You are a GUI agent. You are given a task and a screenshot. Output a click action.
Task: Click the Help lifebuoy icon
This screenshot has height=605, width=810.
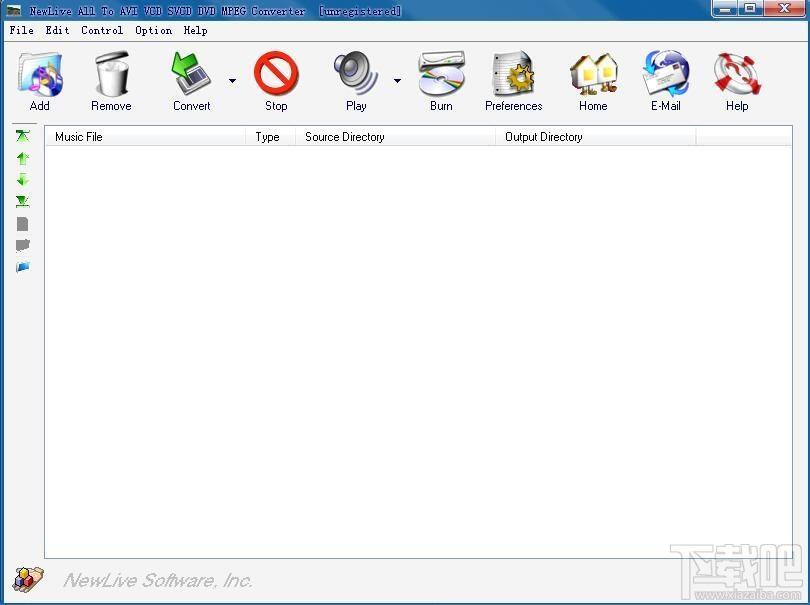click(x=737, y=74)
